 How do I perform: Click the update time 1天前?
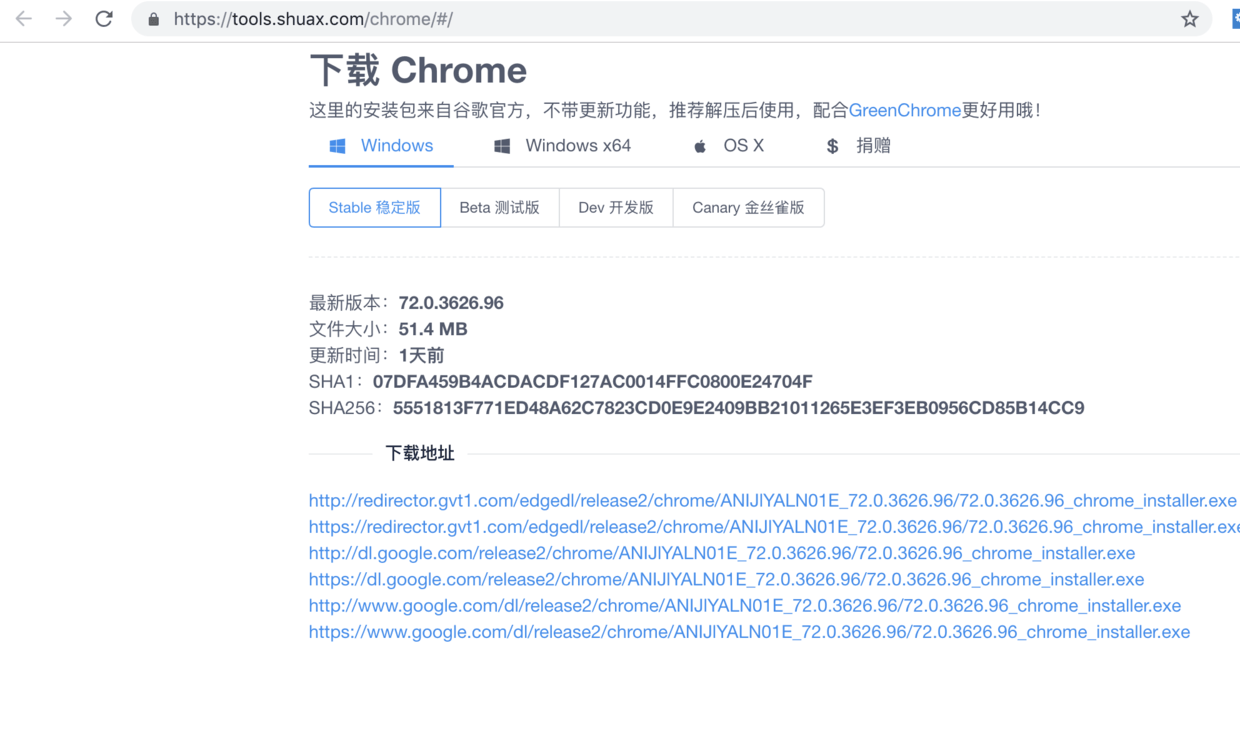pos(421,355)
